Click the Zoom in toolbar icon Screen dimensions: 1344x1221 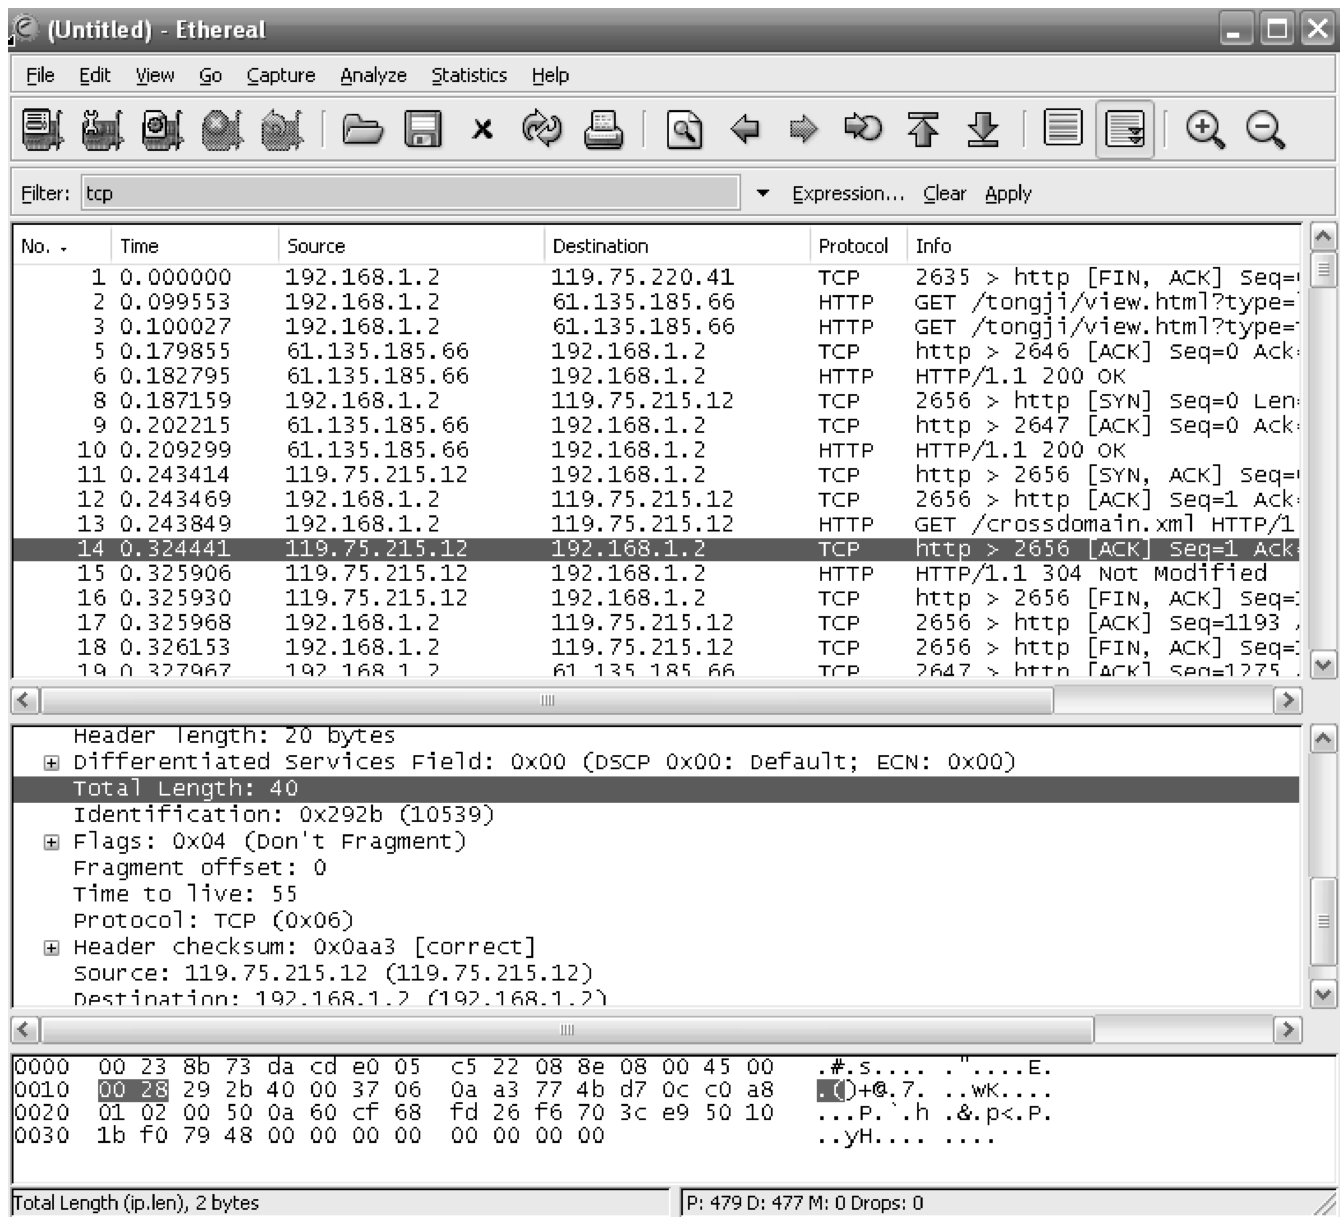[x=1204, y=130]
